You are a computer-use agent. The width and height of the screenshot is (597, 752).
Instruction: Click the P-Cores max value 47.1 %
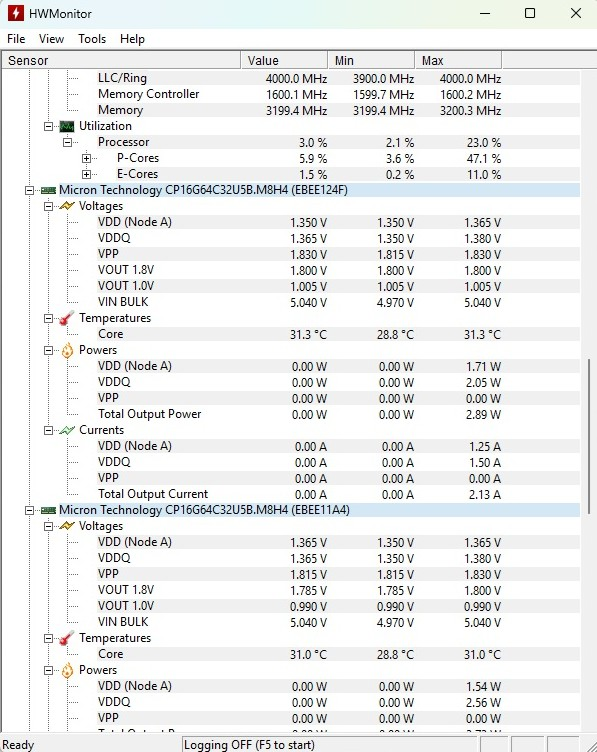click(483, 159)
